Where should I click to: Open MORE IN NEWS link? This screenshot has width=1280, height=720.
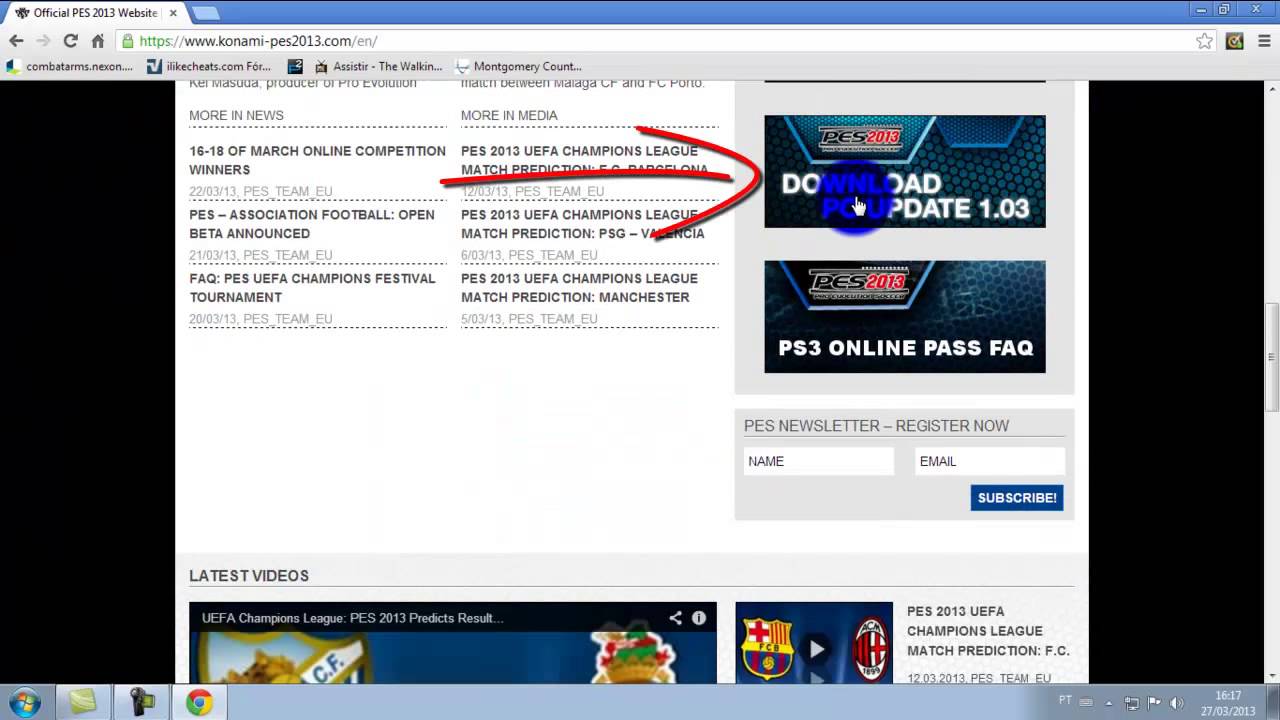[x=236, y=115]
